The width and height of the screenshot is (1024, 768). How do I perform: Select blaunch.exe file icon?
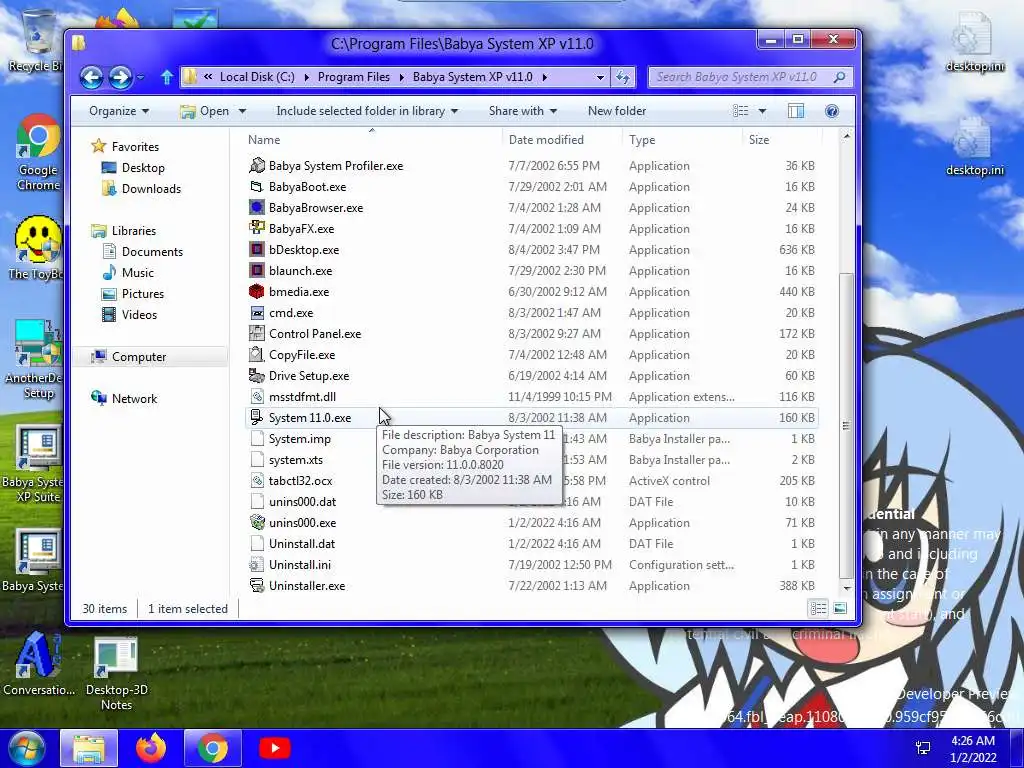coord(257,270)
